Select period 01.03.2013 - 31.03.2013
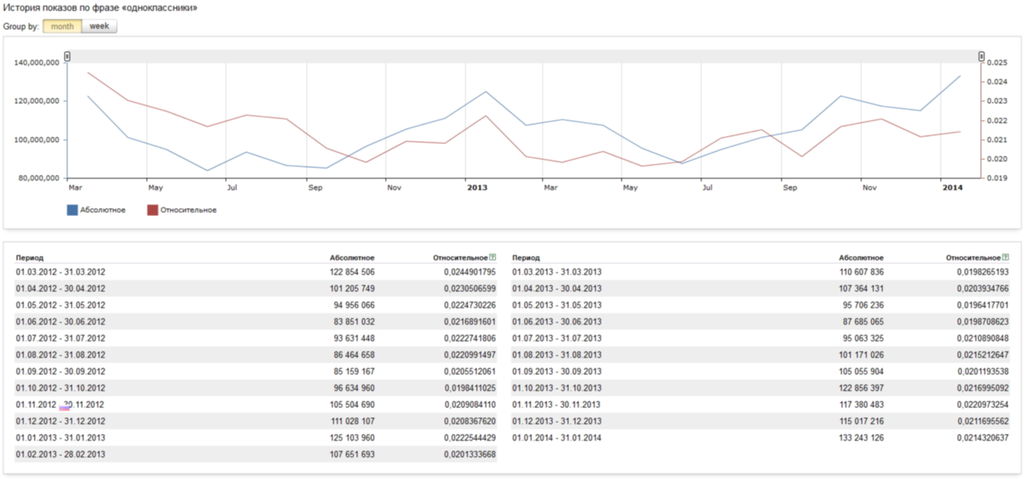 coord(557,272)
